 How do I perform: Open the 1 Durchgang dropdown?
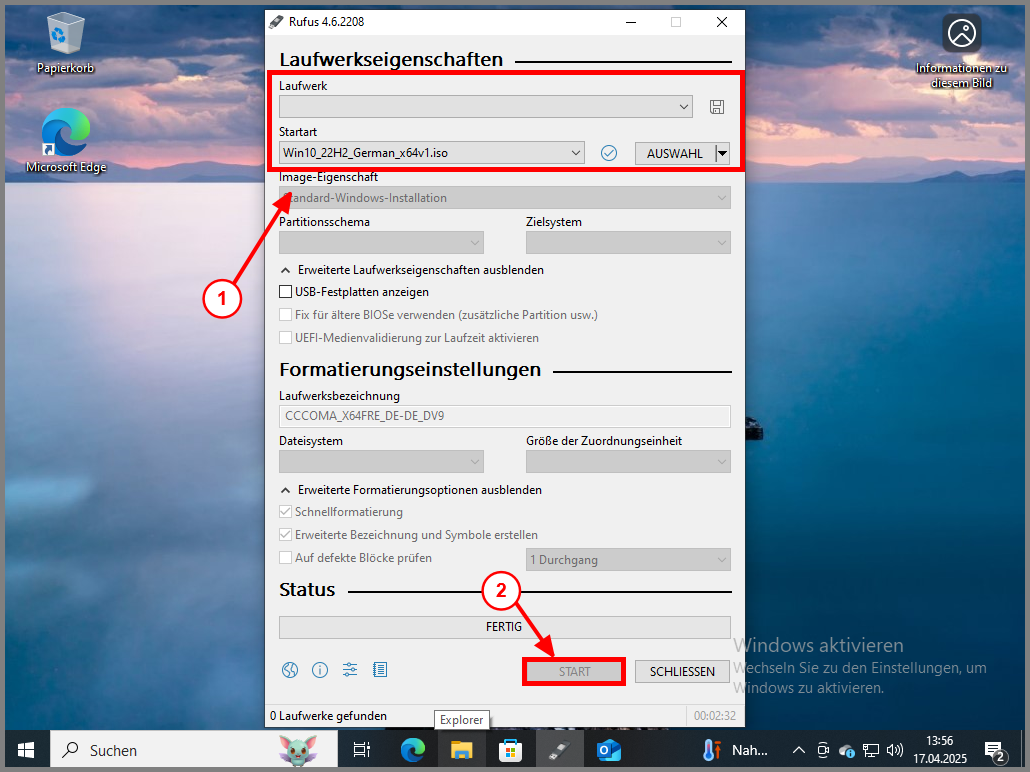[x=628, y=560]
